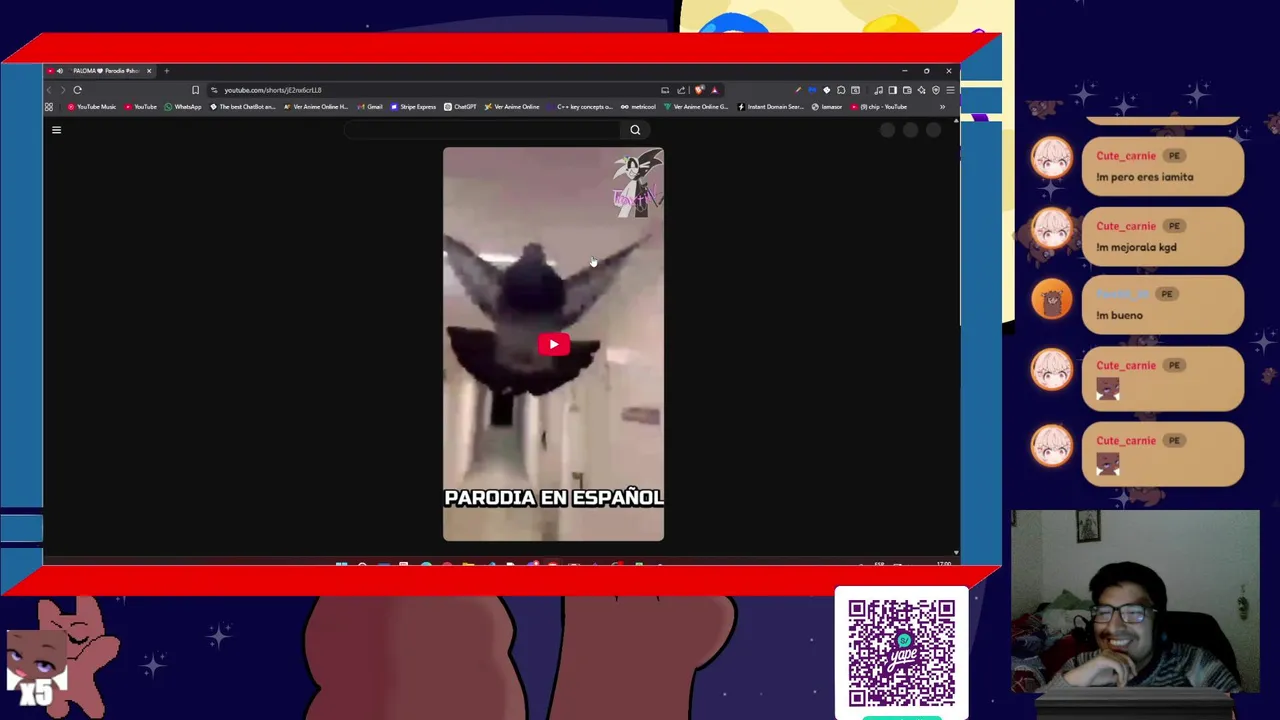Viewport: 1280px width, 720px height.
Task: Open the Instant Domain Search bookmark
Action: click(x=771, y=107)
